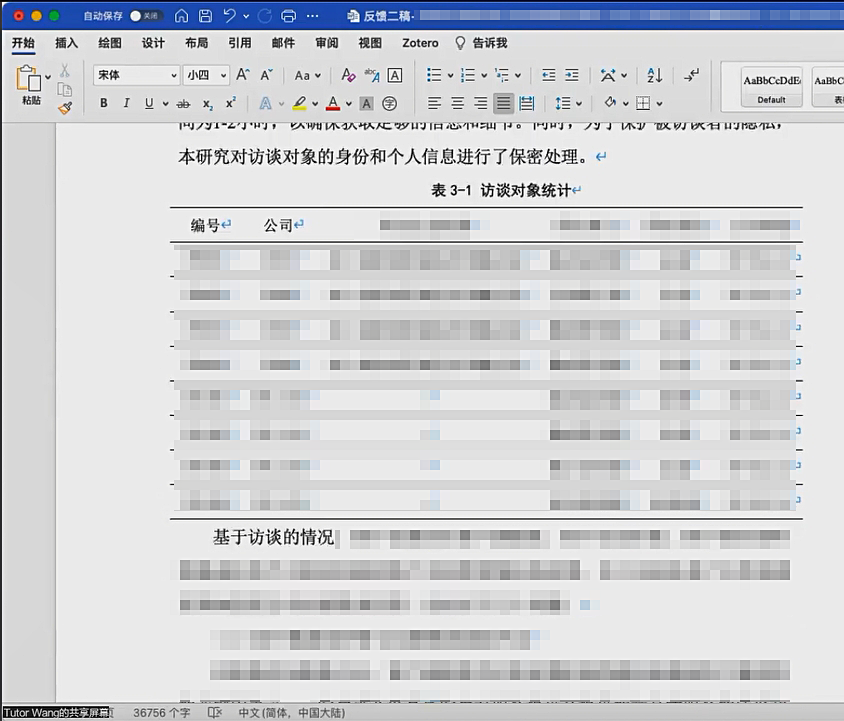This screenshot has width=844, height=721.
Task: Expand the paste options arrow
Action: (x=48, y=77)
